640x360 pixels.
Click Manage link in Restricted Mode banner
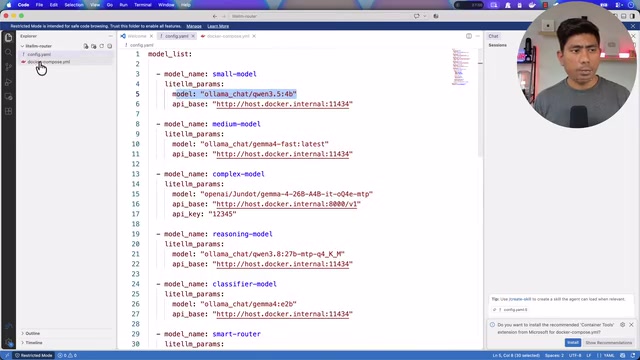pyautogui.click(x=194, y=26)
